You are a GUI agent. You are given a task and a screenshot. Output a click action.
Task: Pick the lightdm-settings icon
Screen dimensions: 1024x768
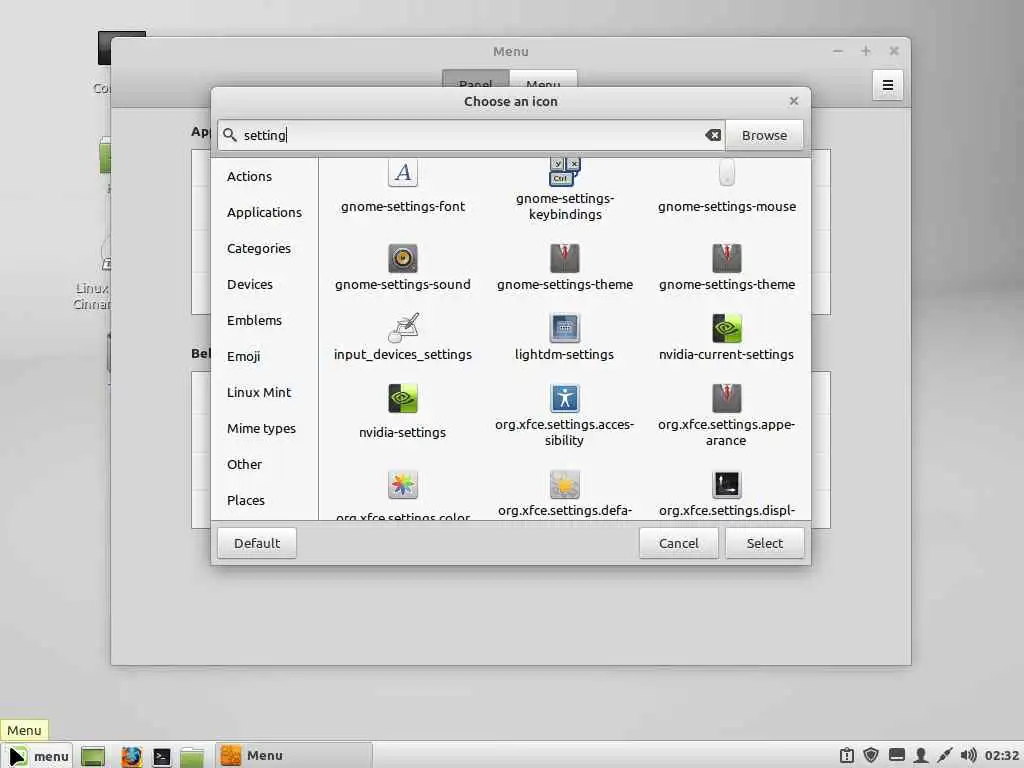[x=565, y=328]
